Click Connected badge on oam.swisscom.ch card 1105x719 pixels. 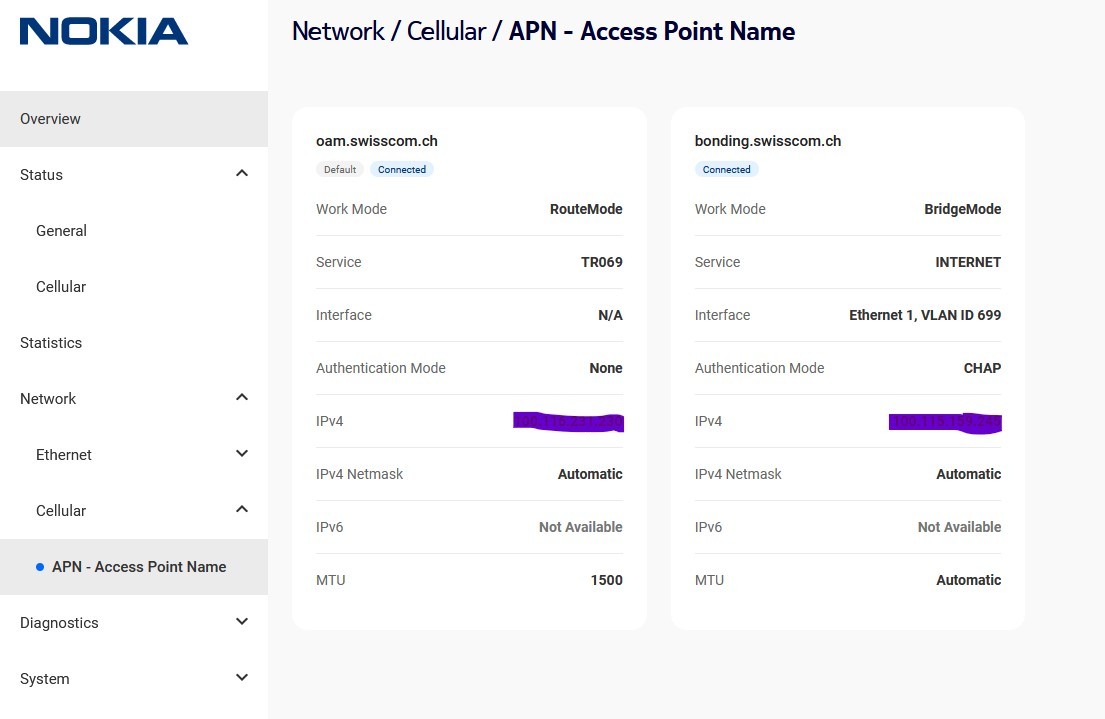pos(402,170)
